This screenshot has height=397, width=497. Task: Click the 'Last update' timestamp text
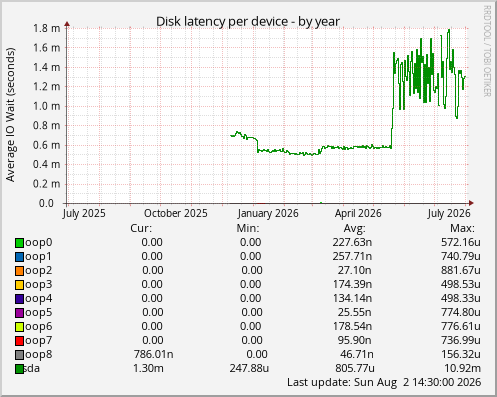384,382
